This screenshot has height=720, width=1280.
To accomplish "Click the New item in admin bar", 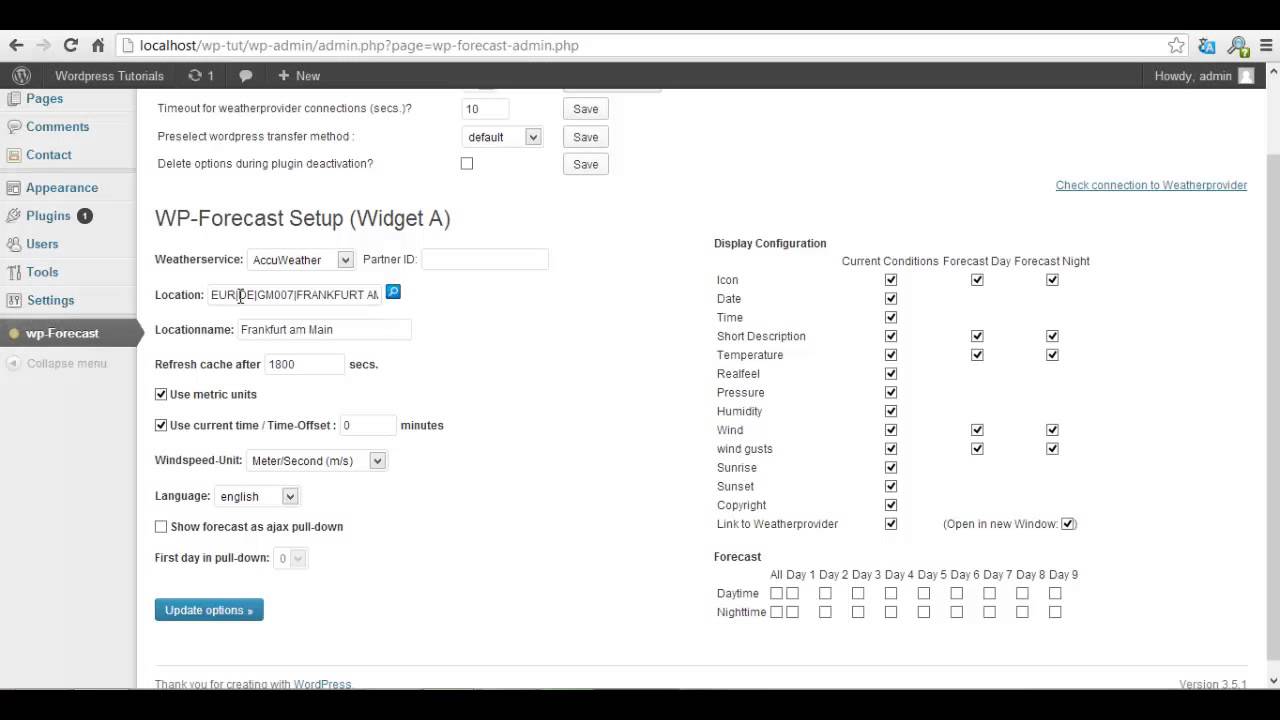I will [x=298, y=76].
